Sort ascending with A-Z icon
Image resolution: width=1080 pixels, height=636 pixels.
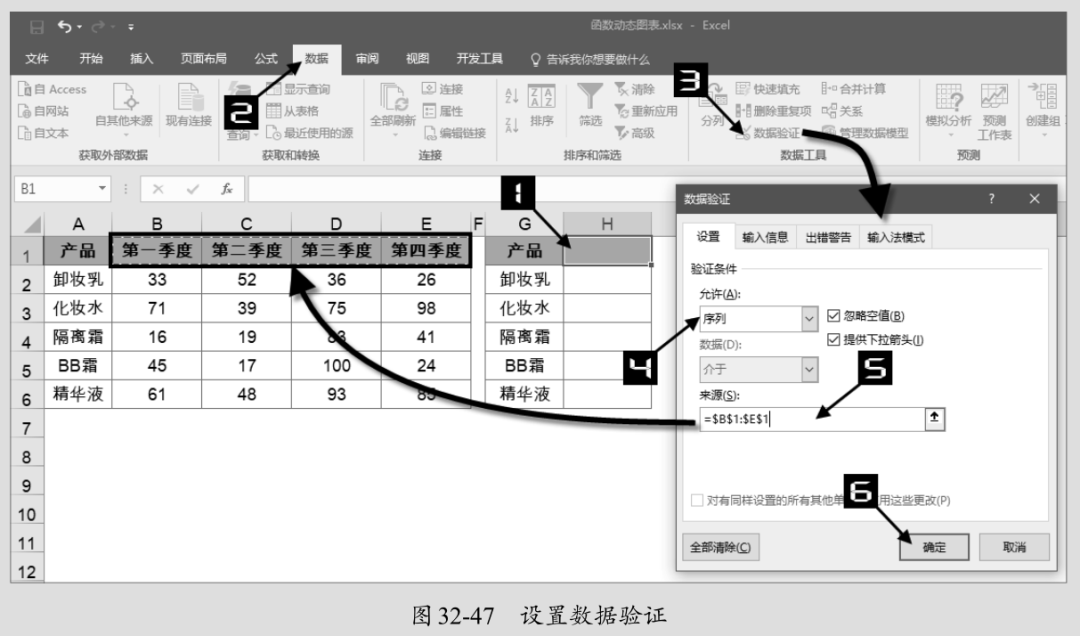point(512,96)
